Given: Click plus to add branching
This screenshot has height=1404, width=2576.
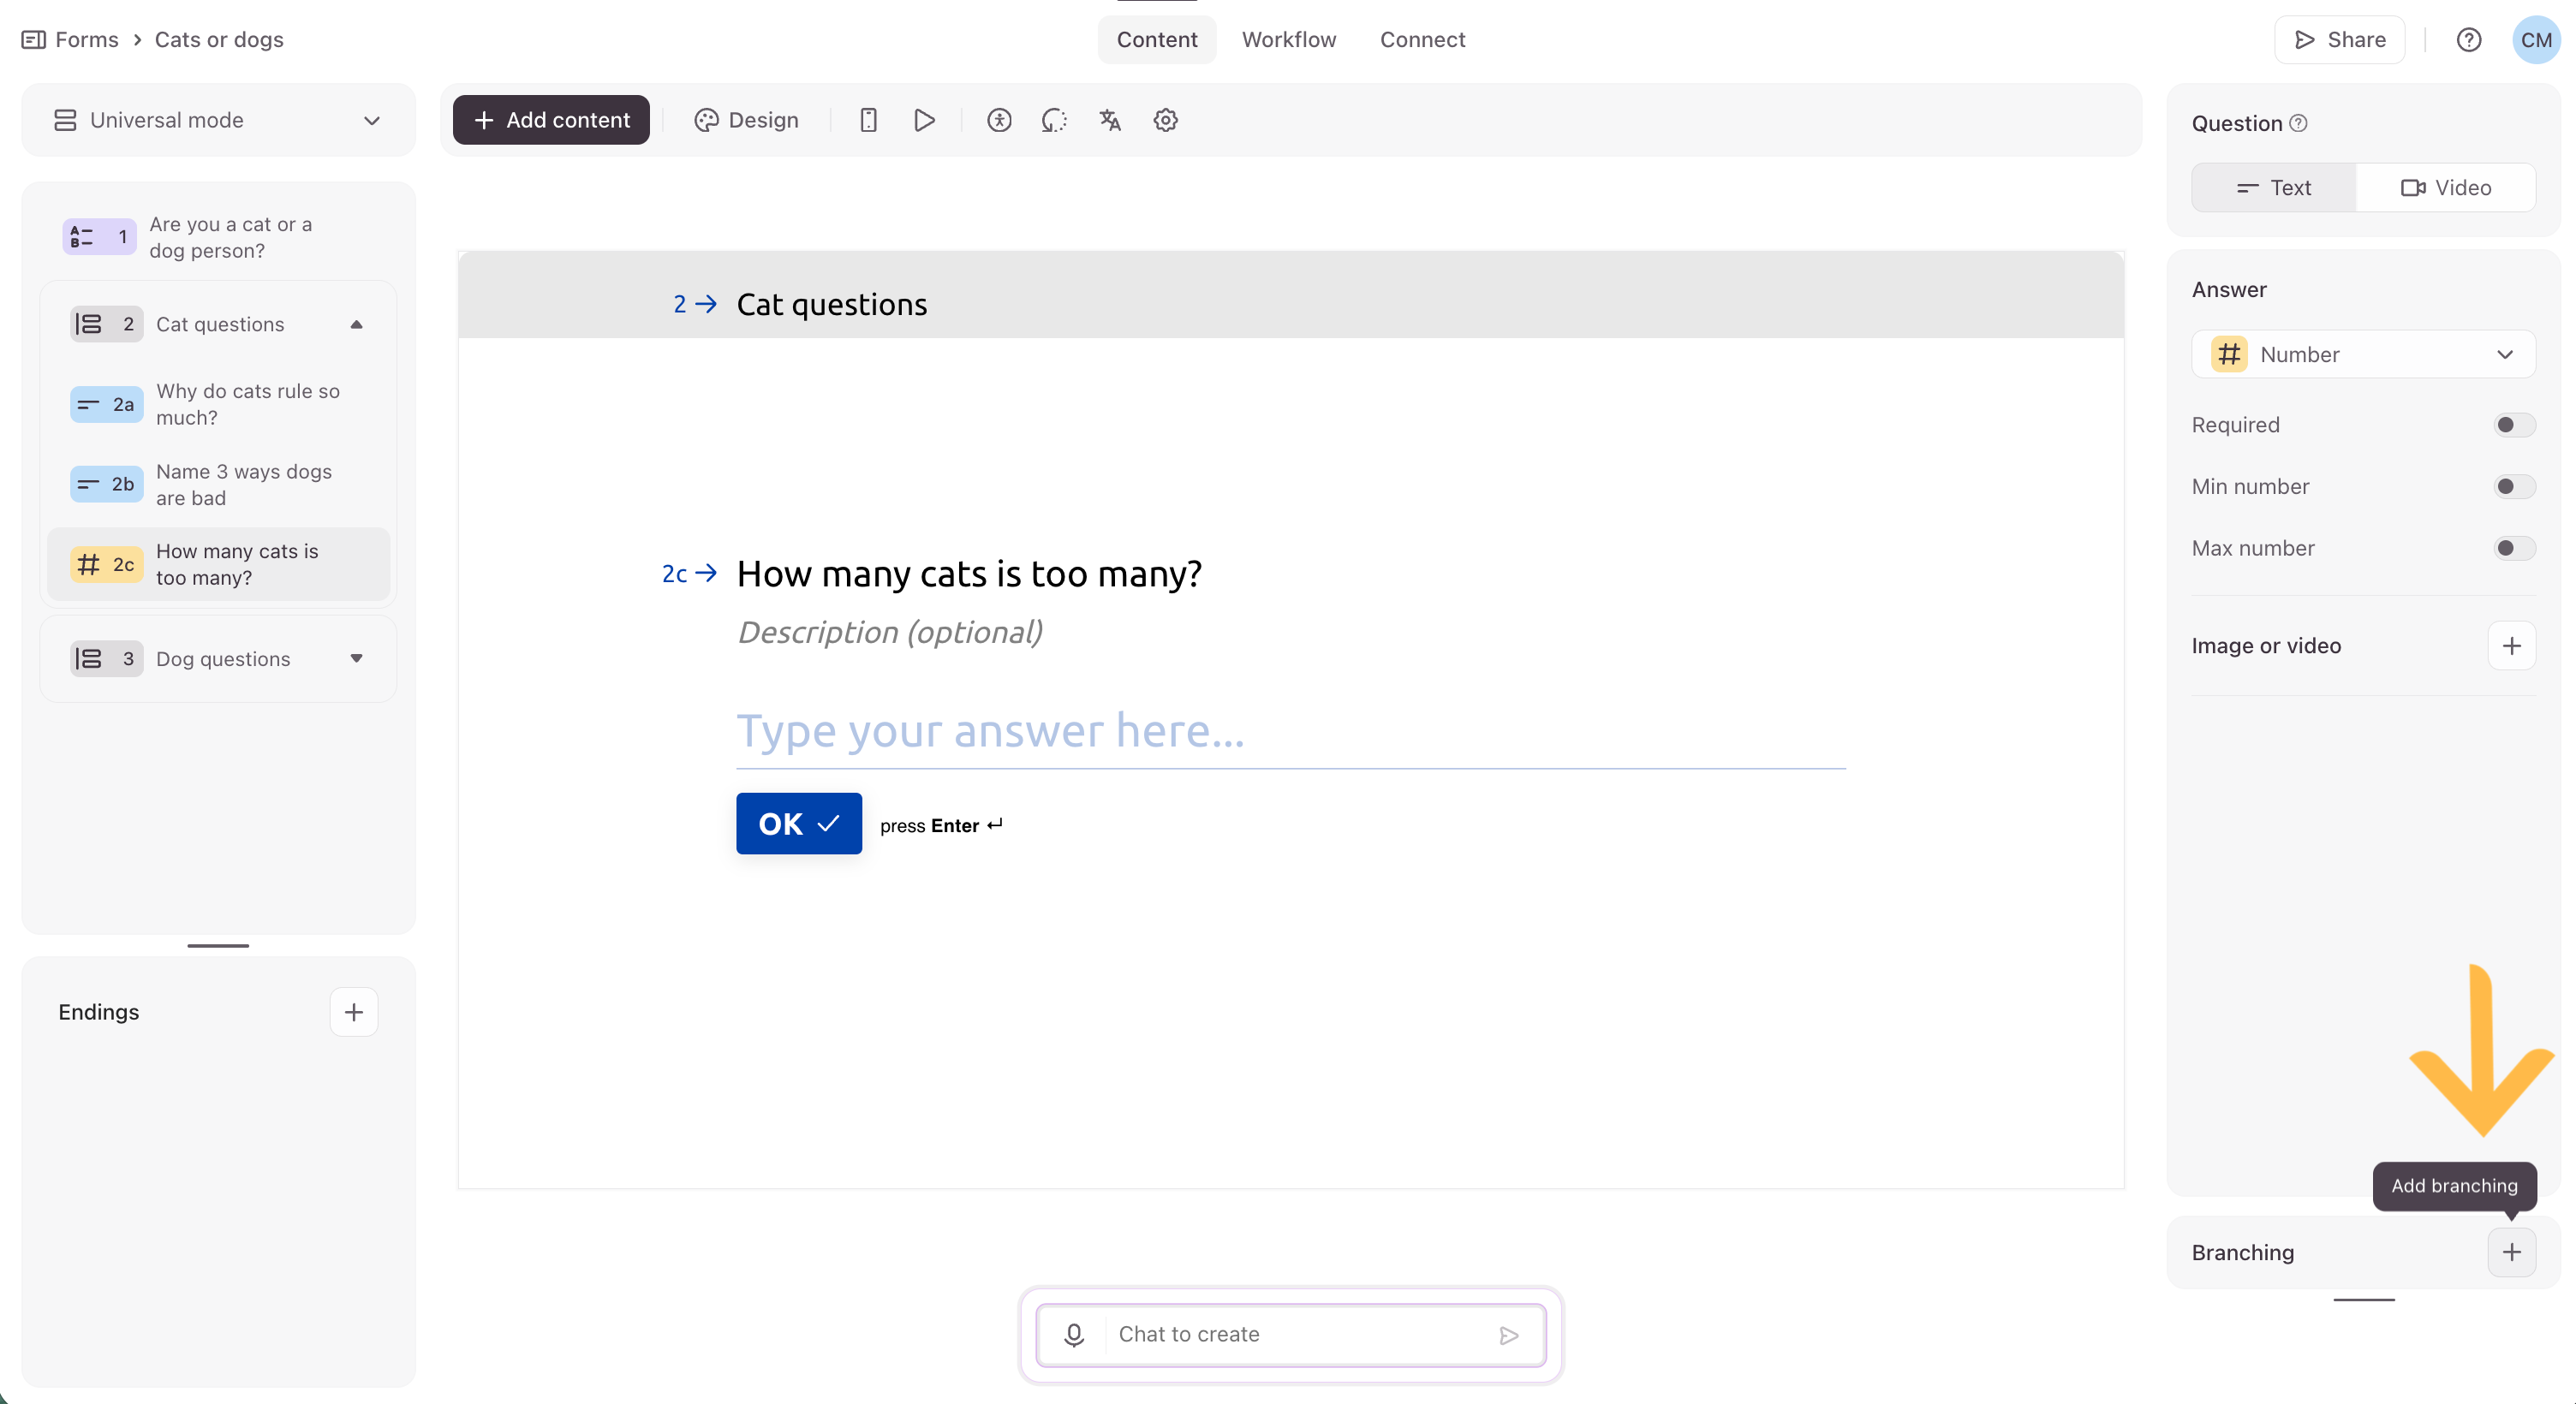Looking at the screenshot, I should [2511, 1252].
